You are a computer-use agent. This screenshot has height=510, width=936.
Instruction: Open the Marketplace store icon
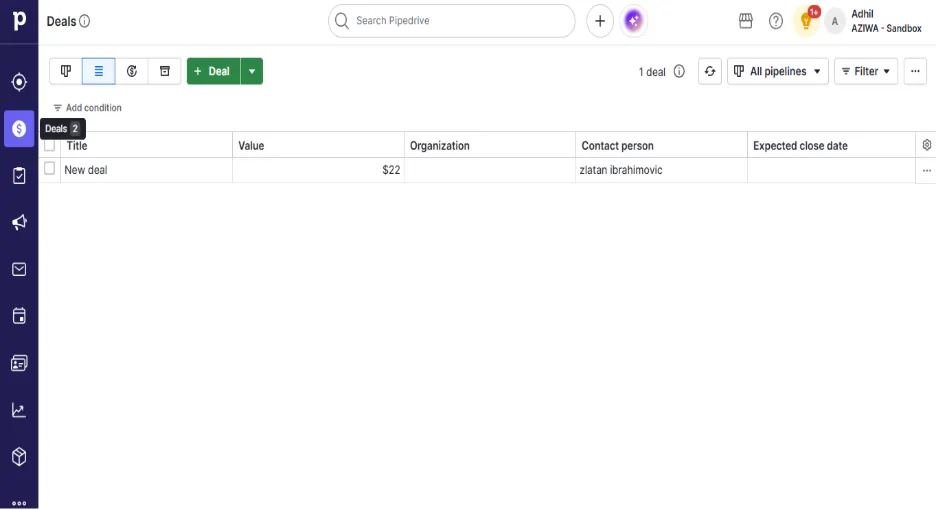746,21
